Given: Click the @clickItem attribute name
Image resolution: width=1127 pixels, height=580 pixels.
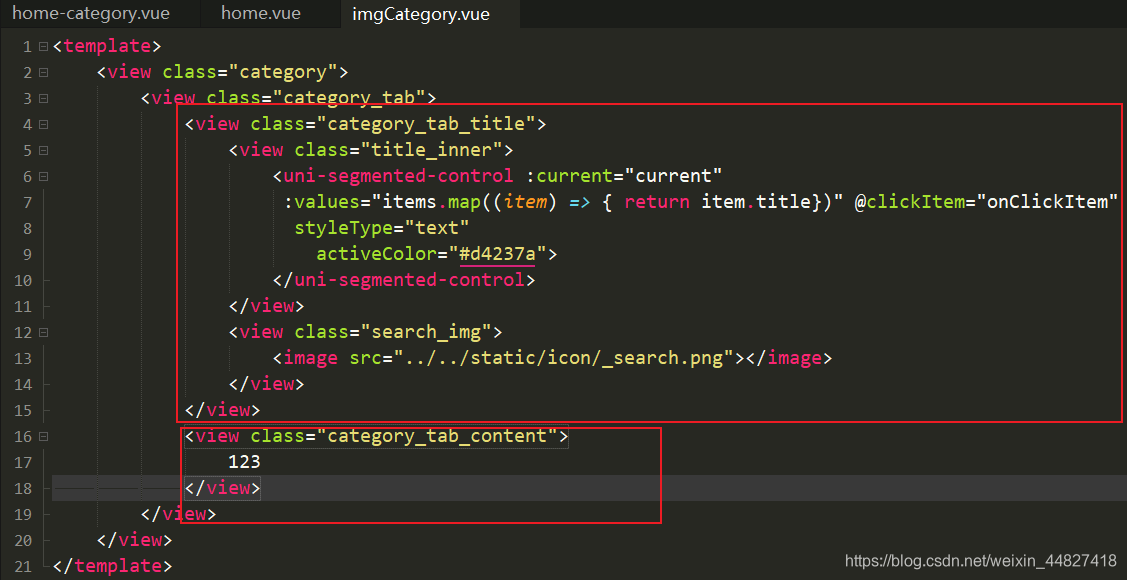Looking at the screenshot, I should coord(909,202).
